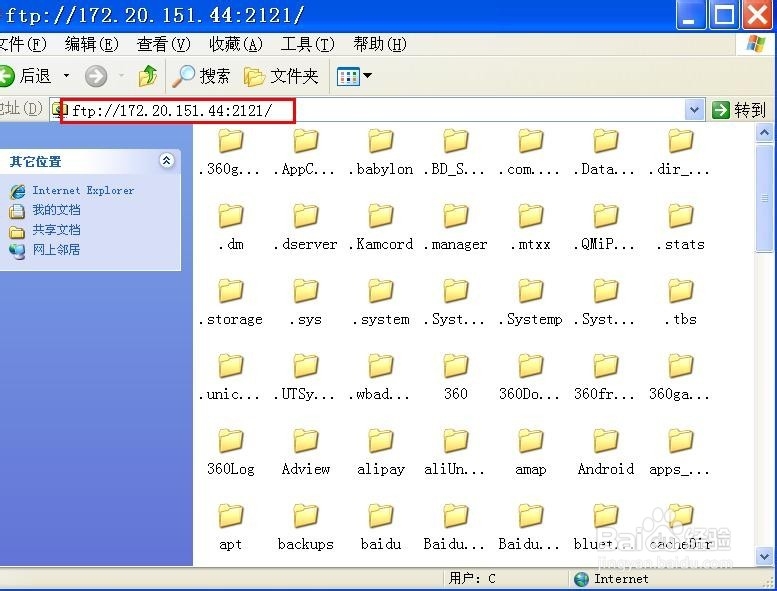Select the aliUn... folder
The width and height of the screenshot is (777, 591).
[455, 452]
